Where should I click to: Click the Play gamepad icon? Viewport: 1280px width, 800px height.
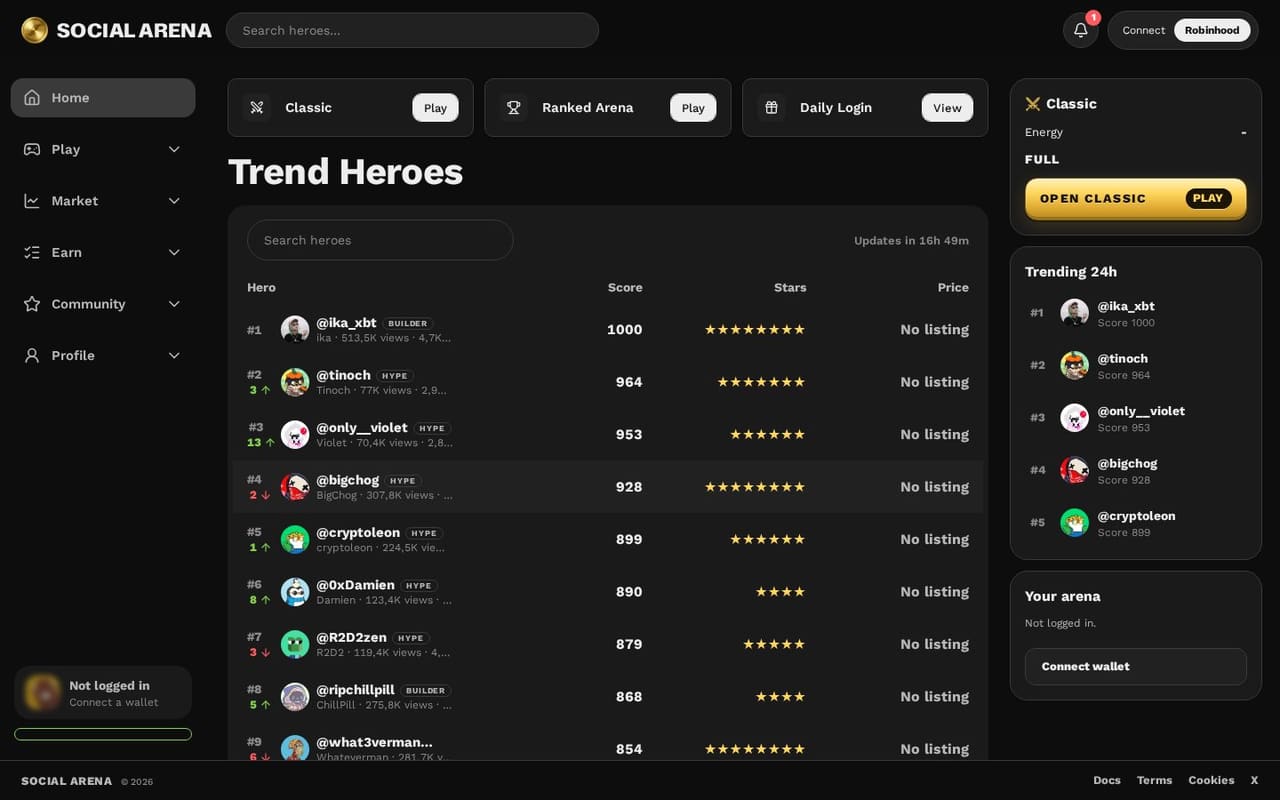tap(32, 149)
